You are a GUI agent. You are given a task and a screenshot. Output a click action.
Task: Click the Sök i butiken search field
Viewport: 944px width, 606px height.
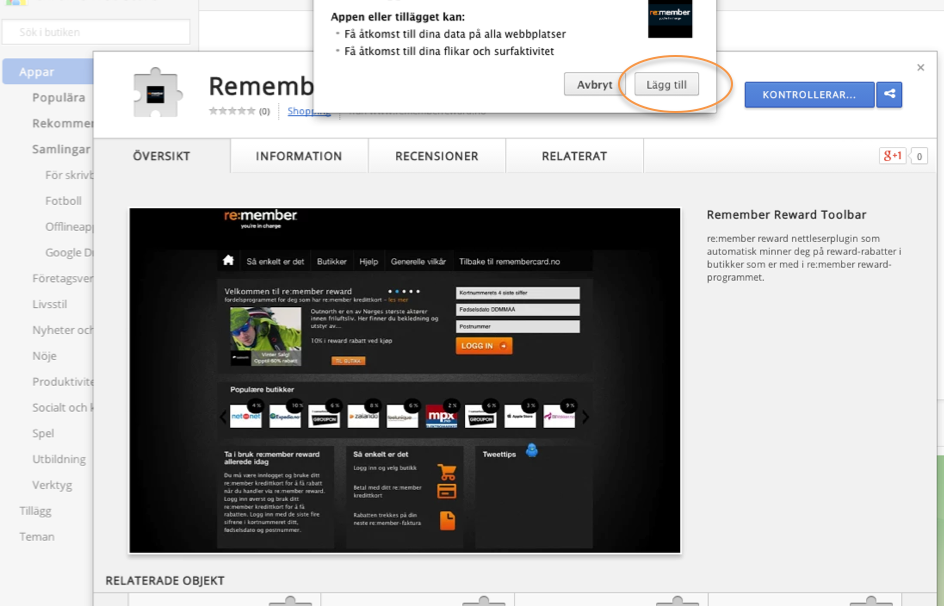pyautogui.click(x=96, y=32)
